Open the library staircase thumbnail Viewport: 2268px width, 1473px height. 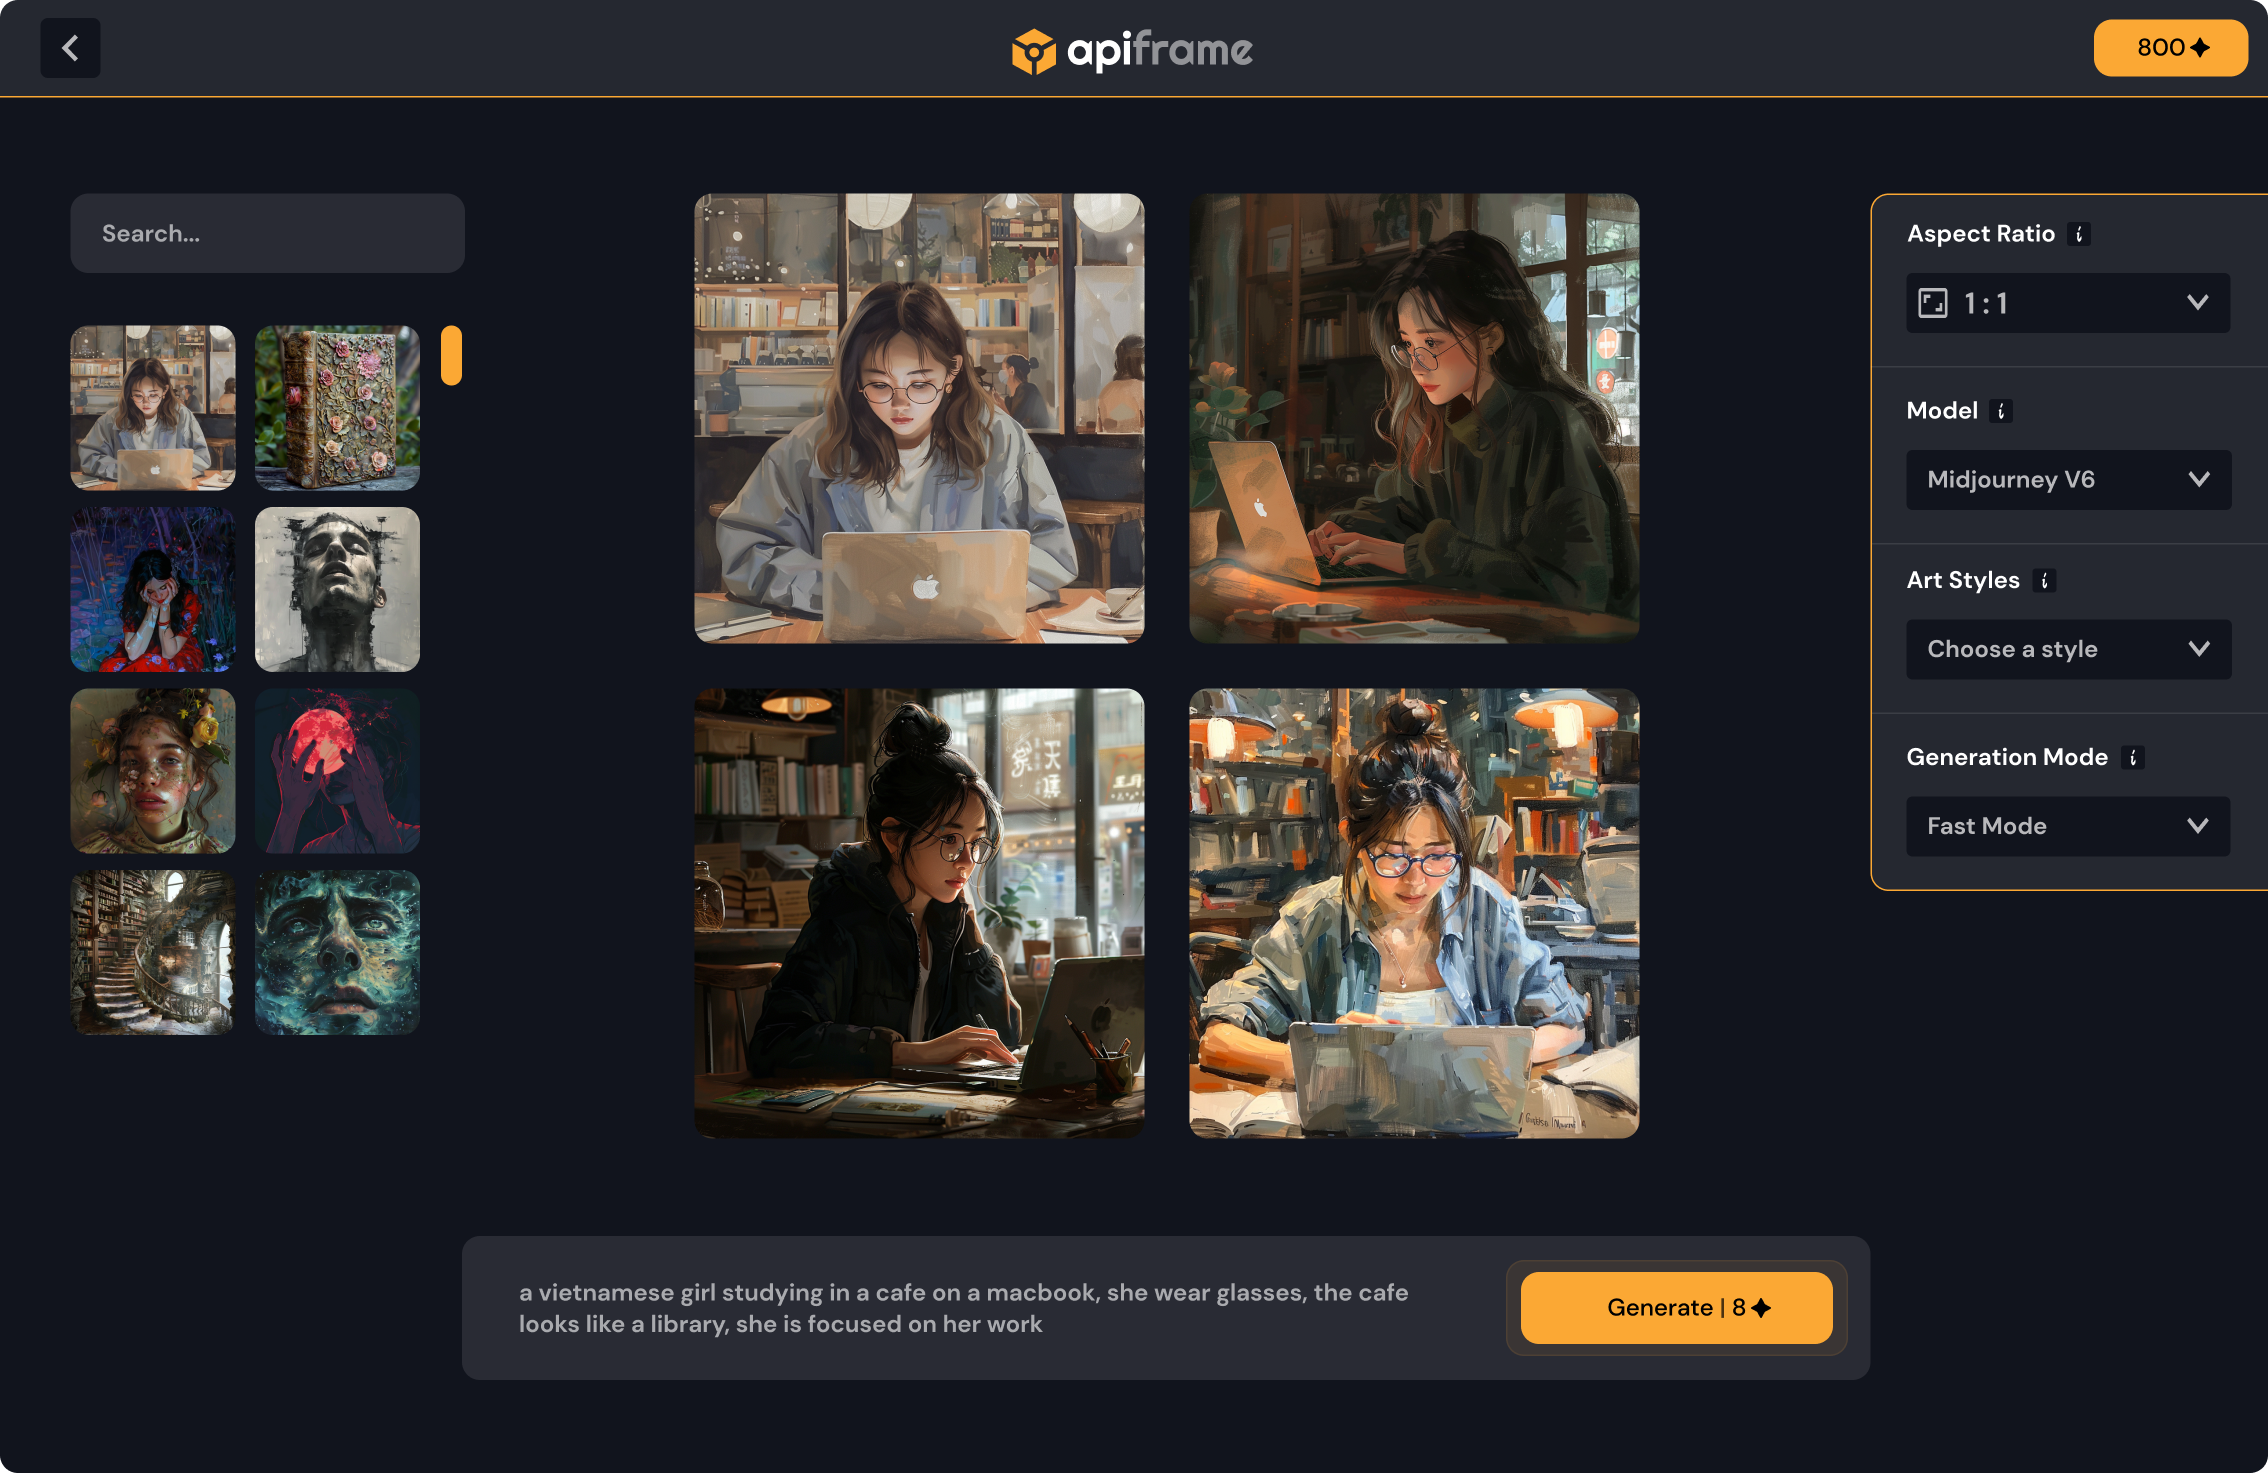pyautogui.click(x=152, y=952)
